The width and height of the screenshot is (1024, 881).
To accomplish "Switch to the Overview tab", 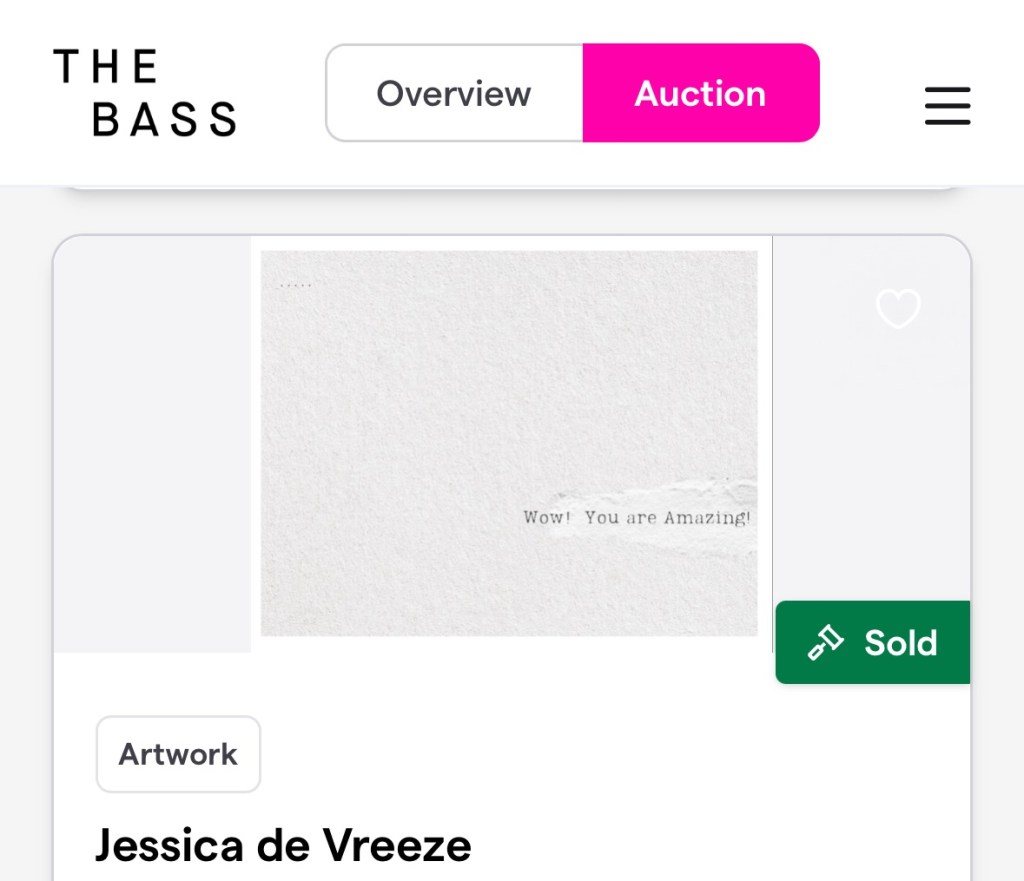I will [x=454, y=93].
